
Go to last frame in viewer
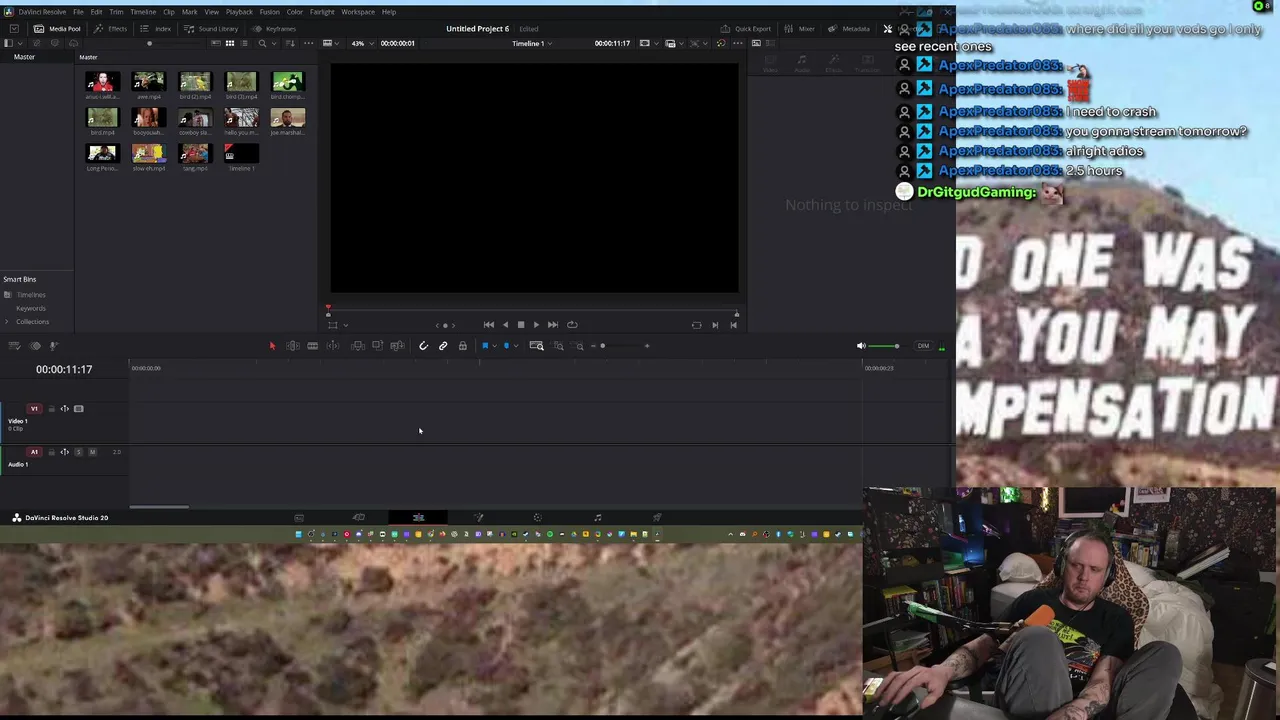(x=553, y=325)
